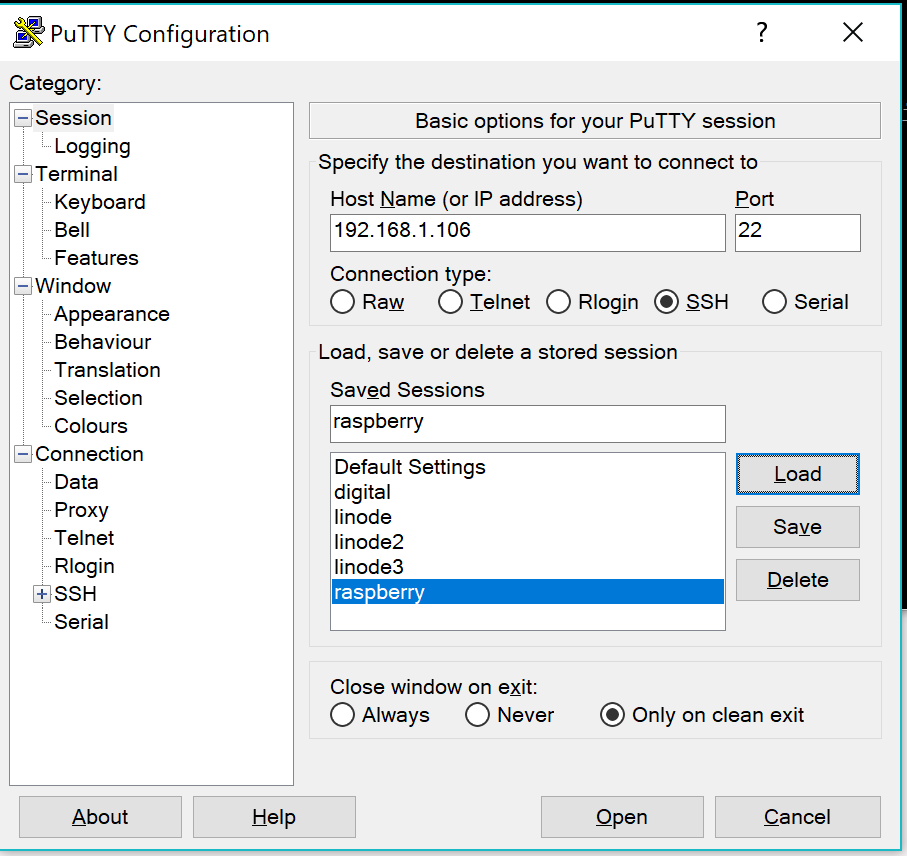Set close window on exit to Always
Viewport: 907px width, 856px height.
(342, 715)
